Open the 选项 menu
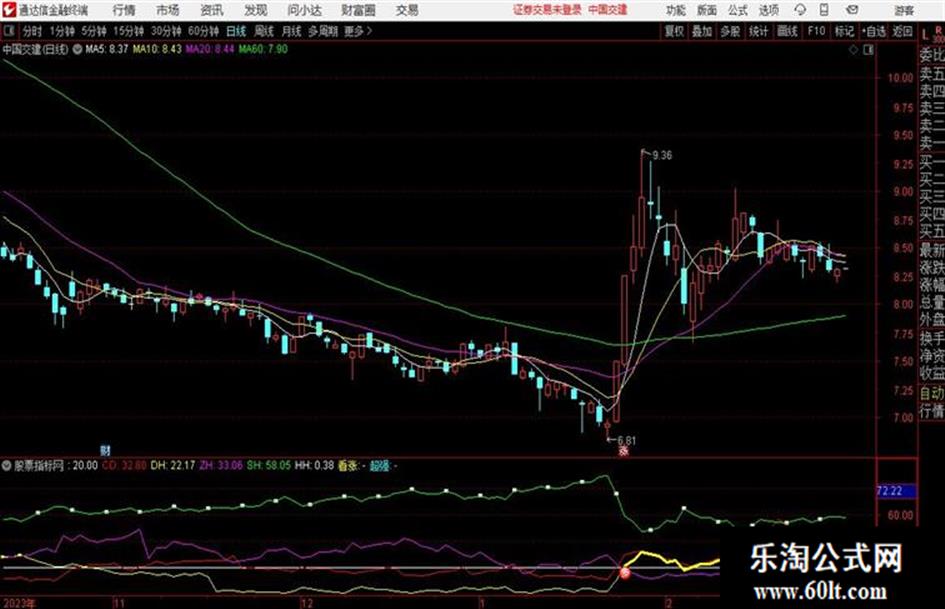The height and width of the screenshot is (609, 945). point(769,10)
